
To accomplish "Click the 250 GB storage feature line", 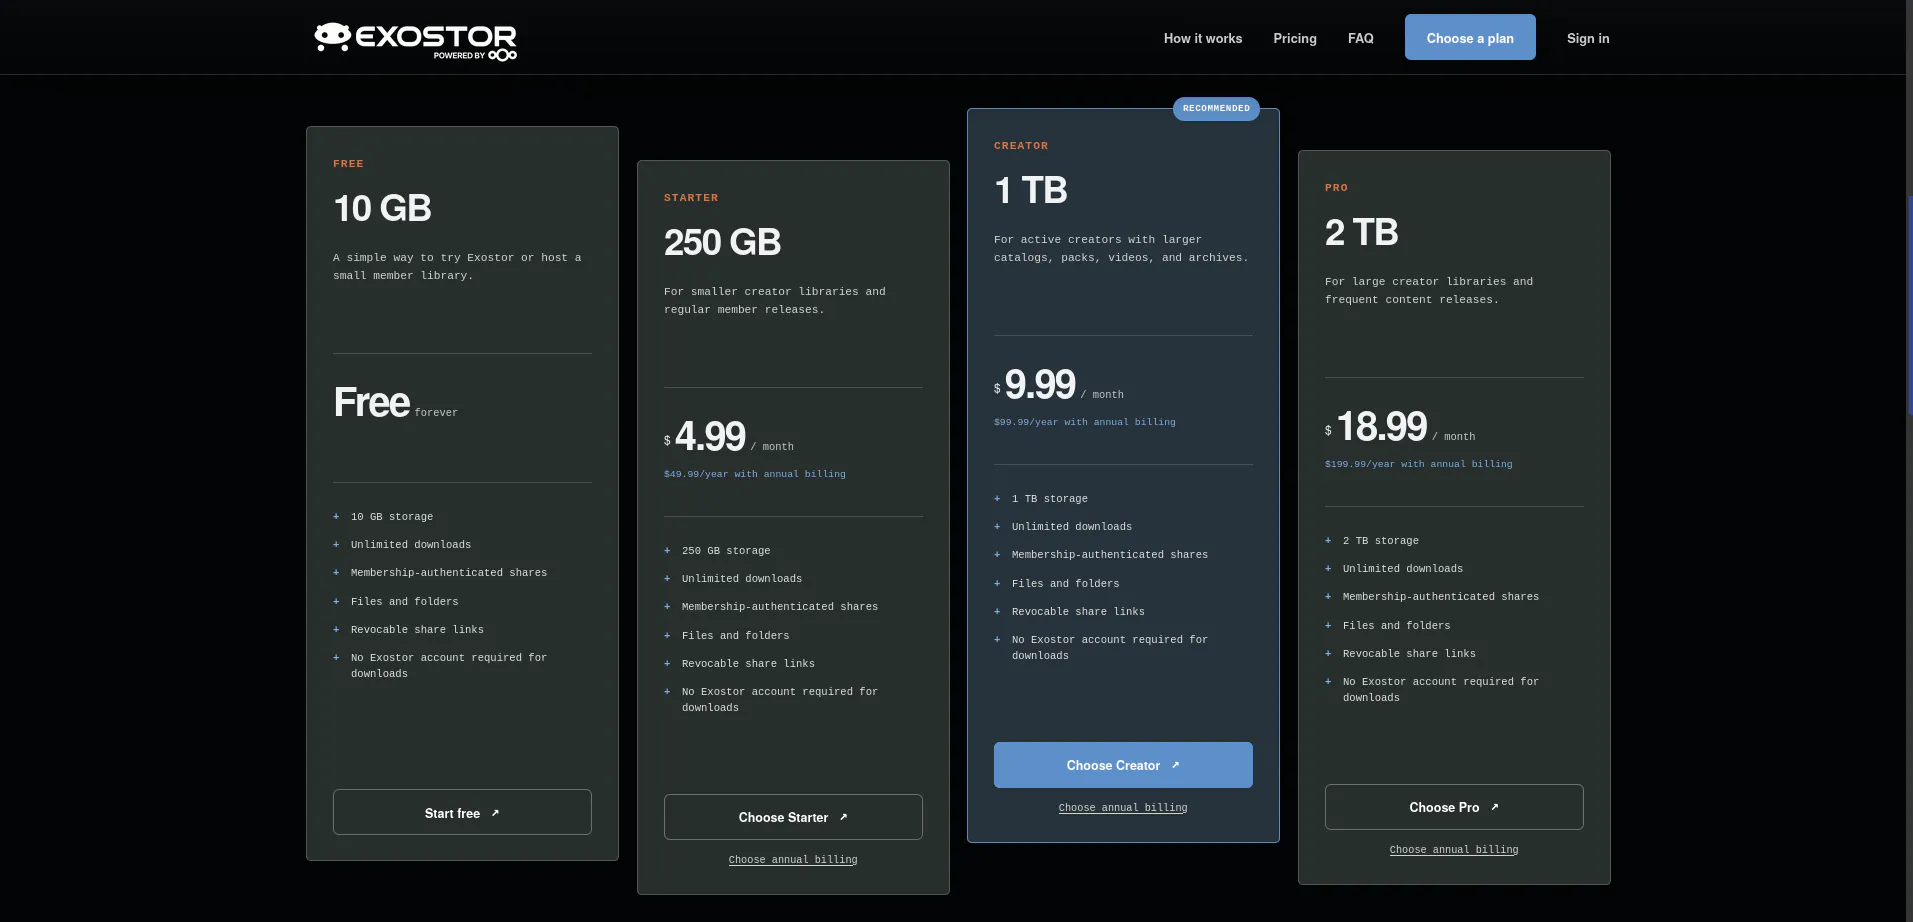I will [x=726, y=551].
